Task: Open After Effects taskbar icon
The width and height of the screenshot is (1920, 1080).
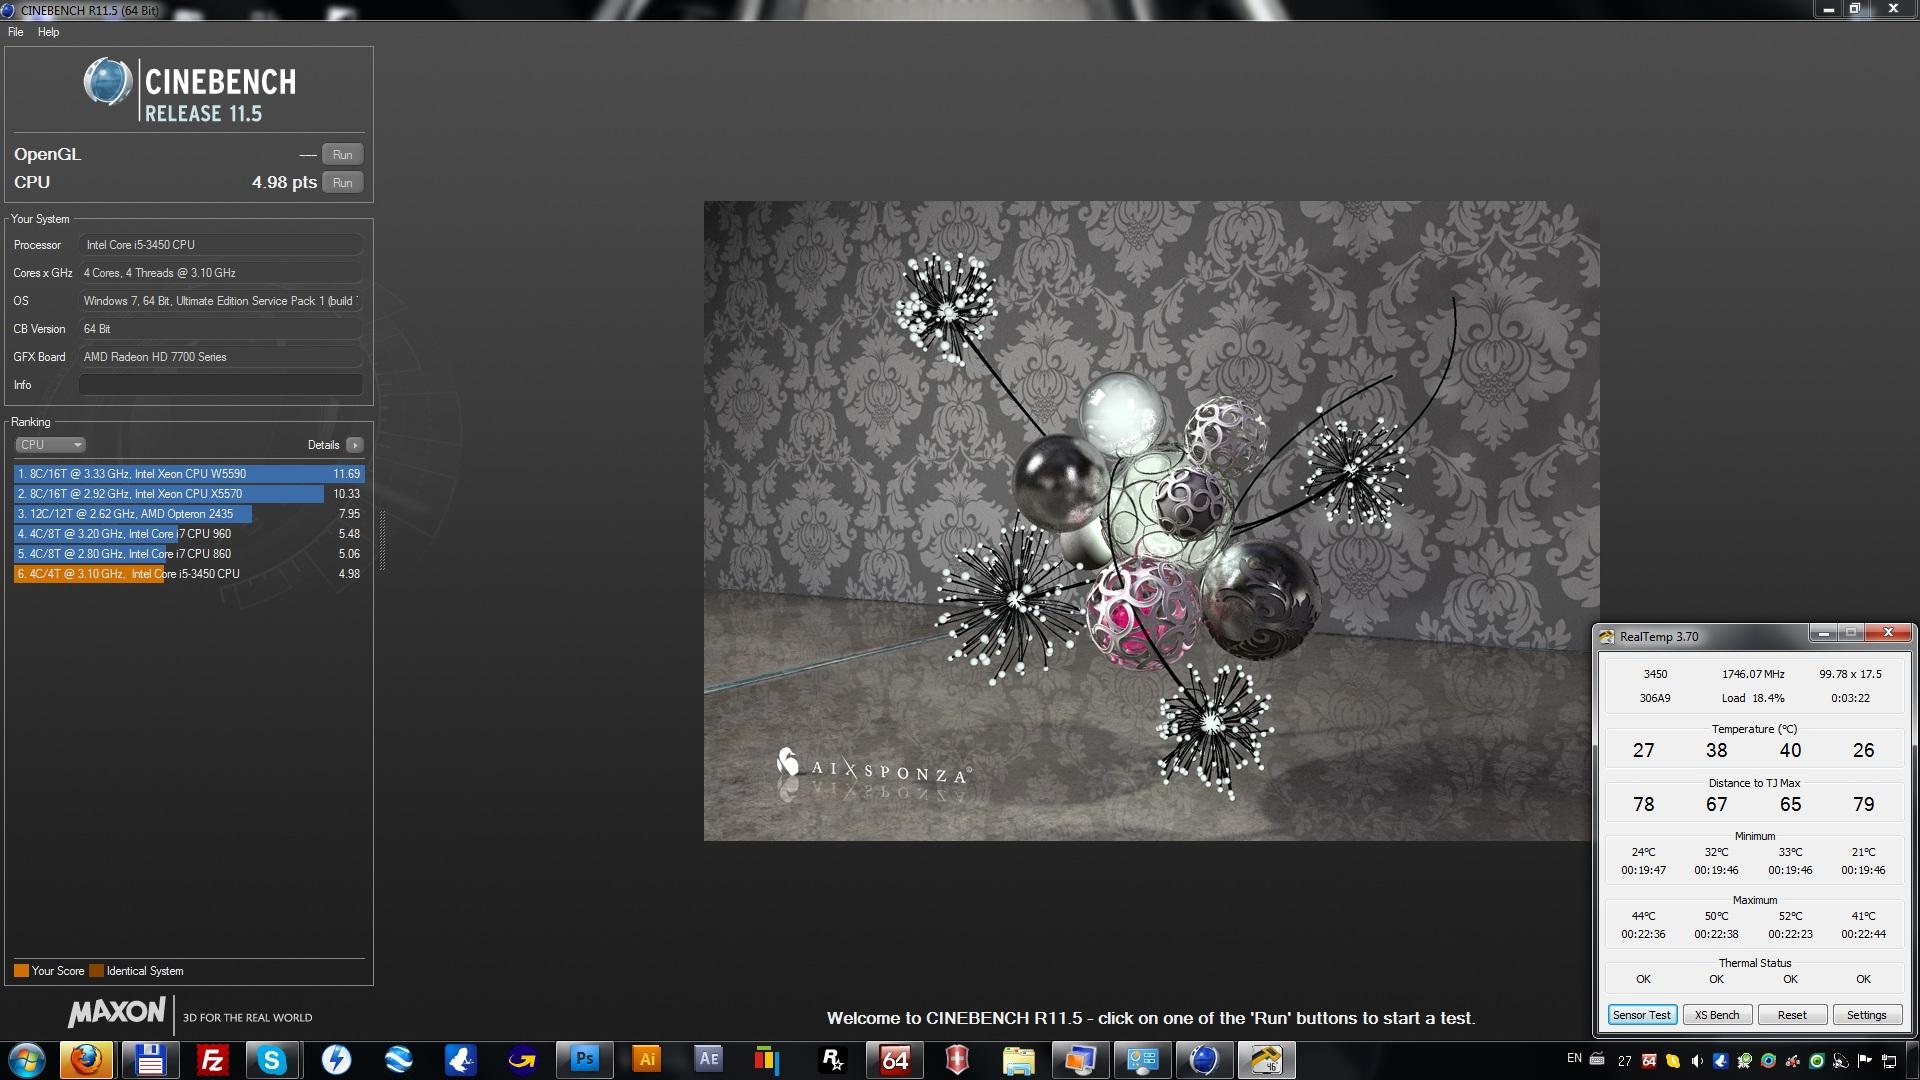Action: point(708,1059)
